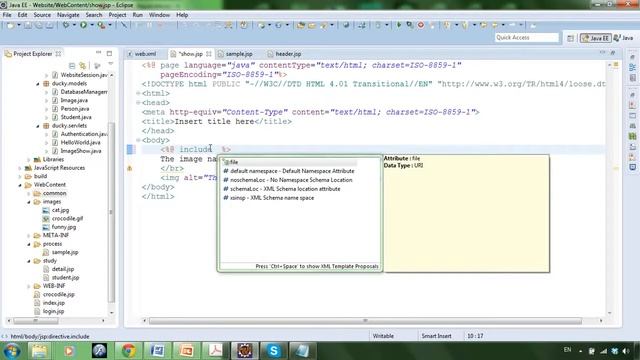Open the Debug button dropdown arrow
Viewport: 640px width, 360px height.
click(x=74, y=25)
